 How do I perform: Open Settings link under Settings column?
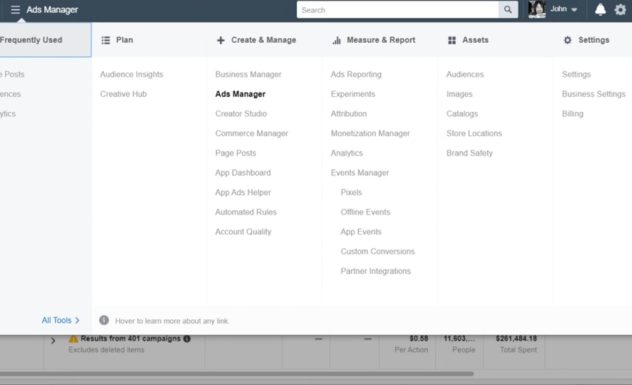(x=576, y=74)
